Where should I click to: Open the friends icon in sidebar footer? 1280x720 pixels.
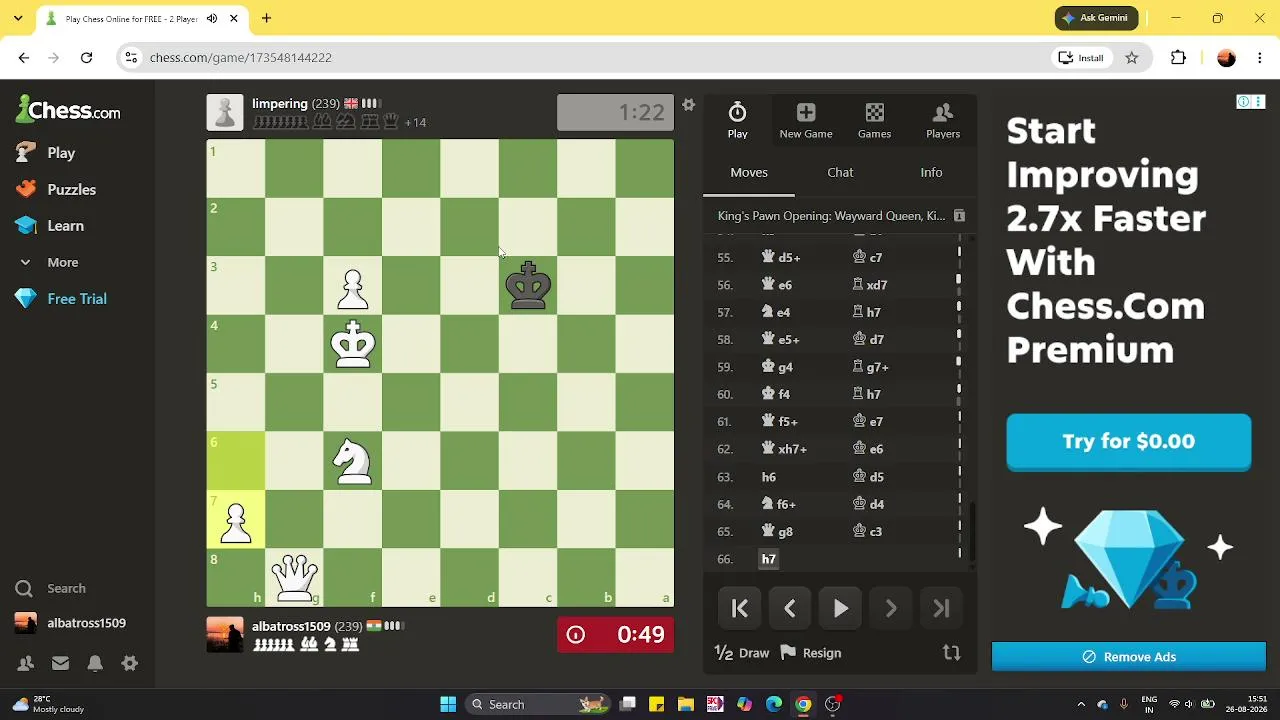(x=26, y=663)
